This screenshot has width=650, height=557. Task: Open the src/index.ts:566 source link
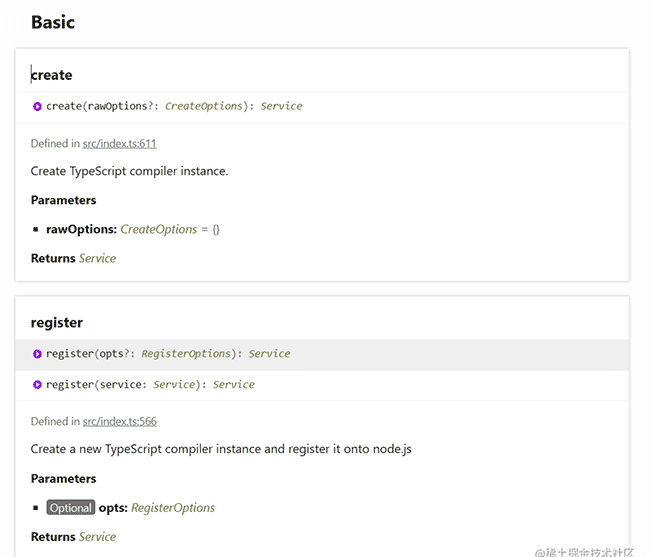[119, 421]
